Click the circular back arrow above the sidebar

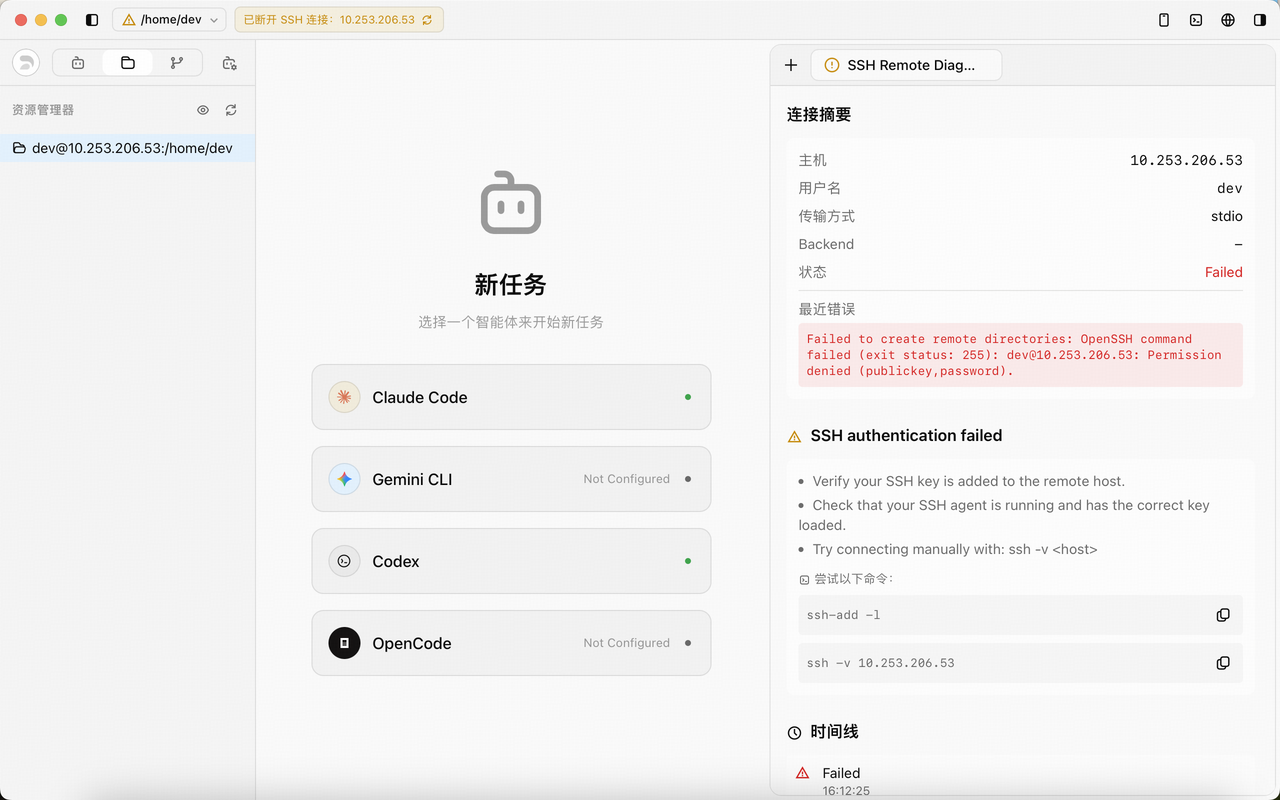coord(25,62)
